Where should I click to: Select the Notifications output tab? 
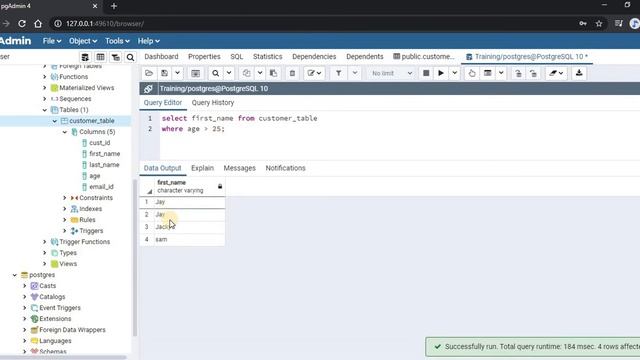pyautogui.click(x=285, y=168)
